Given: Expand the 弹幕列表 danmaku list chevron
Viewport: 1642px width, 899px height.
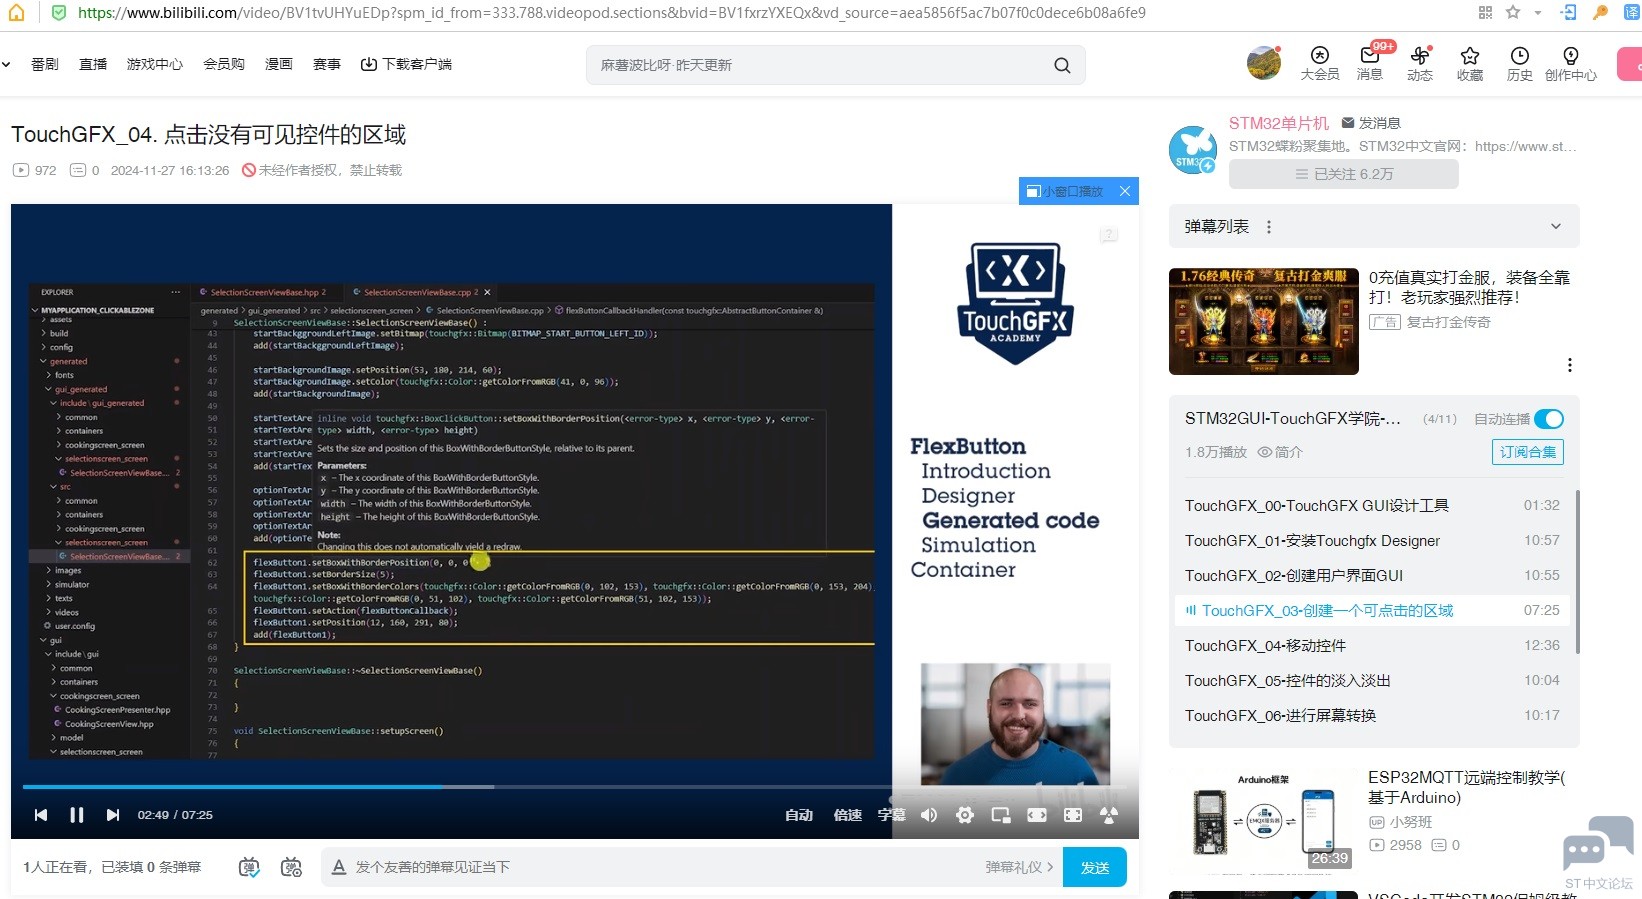Looking at the screenshot, I should [x=1555, y=227].
